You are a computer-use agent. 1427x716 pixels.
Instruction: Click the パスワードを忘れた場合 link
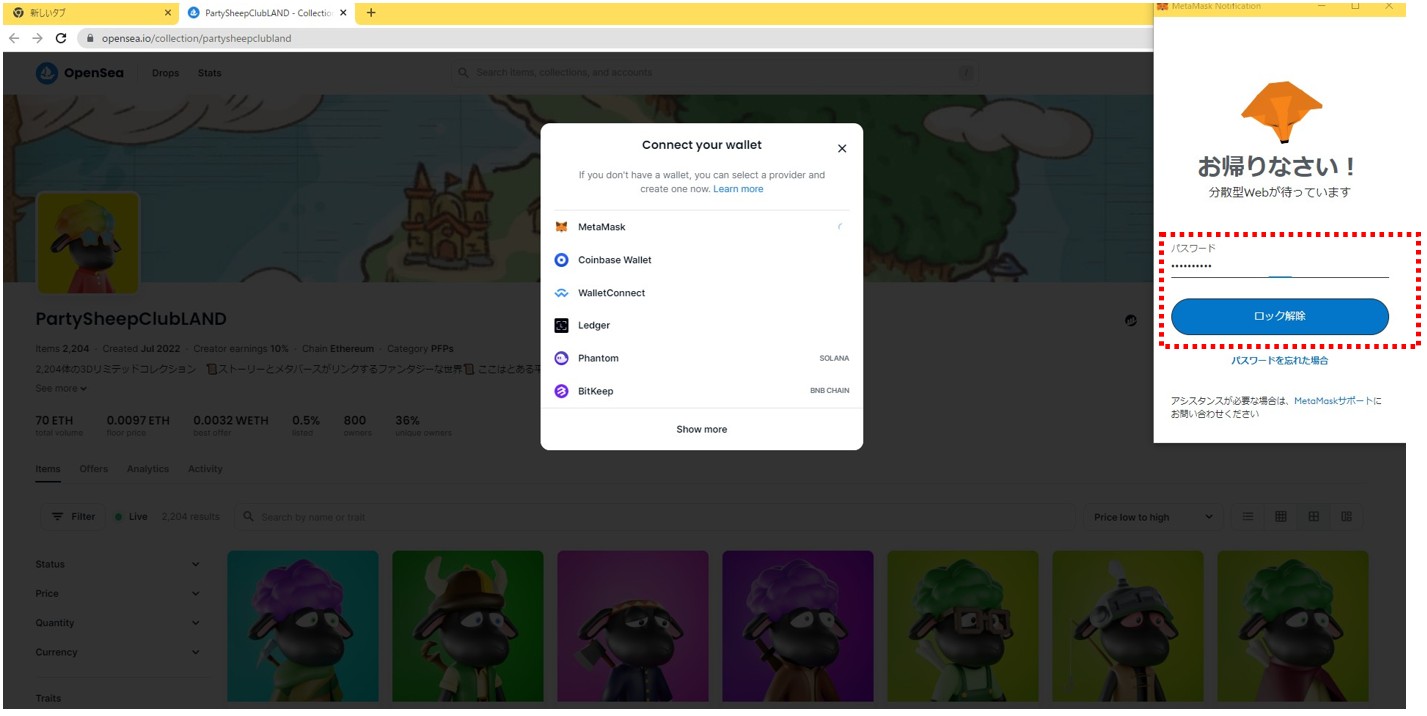coord(1280,361)
